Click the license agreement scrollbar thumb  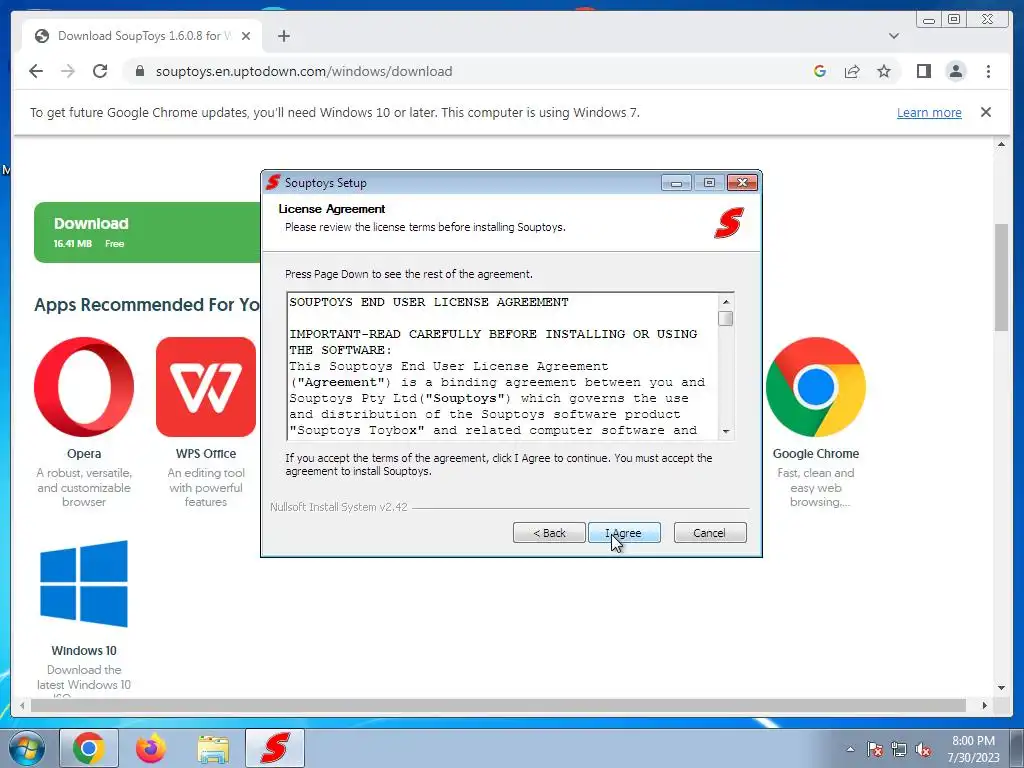pos(726,319)
